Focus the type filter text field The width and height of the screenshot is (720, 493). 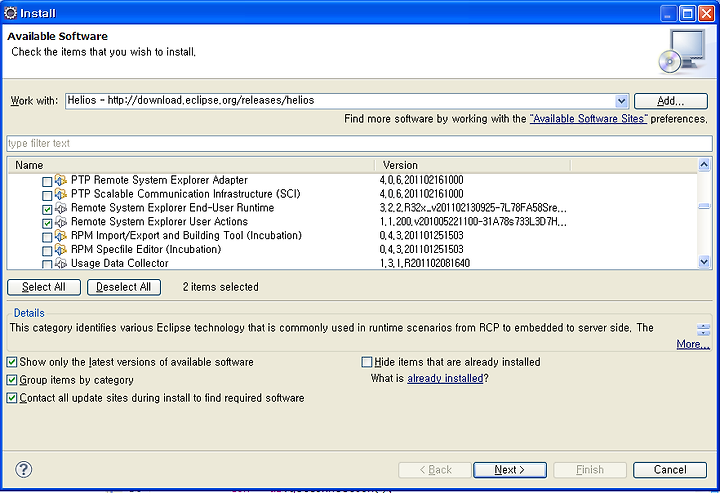coord(360,143)
